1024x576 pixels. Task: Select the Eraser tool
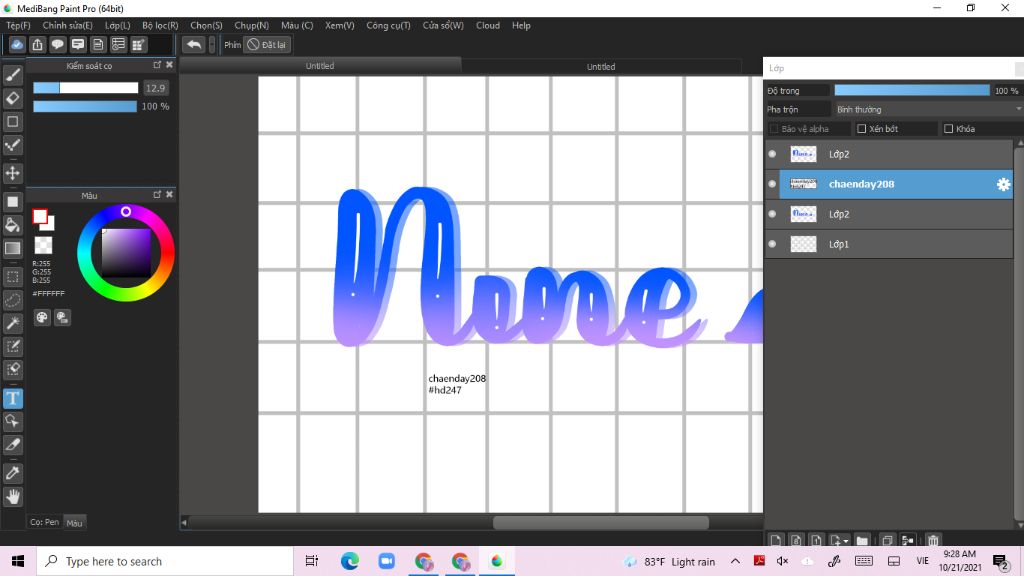point(13,99)
